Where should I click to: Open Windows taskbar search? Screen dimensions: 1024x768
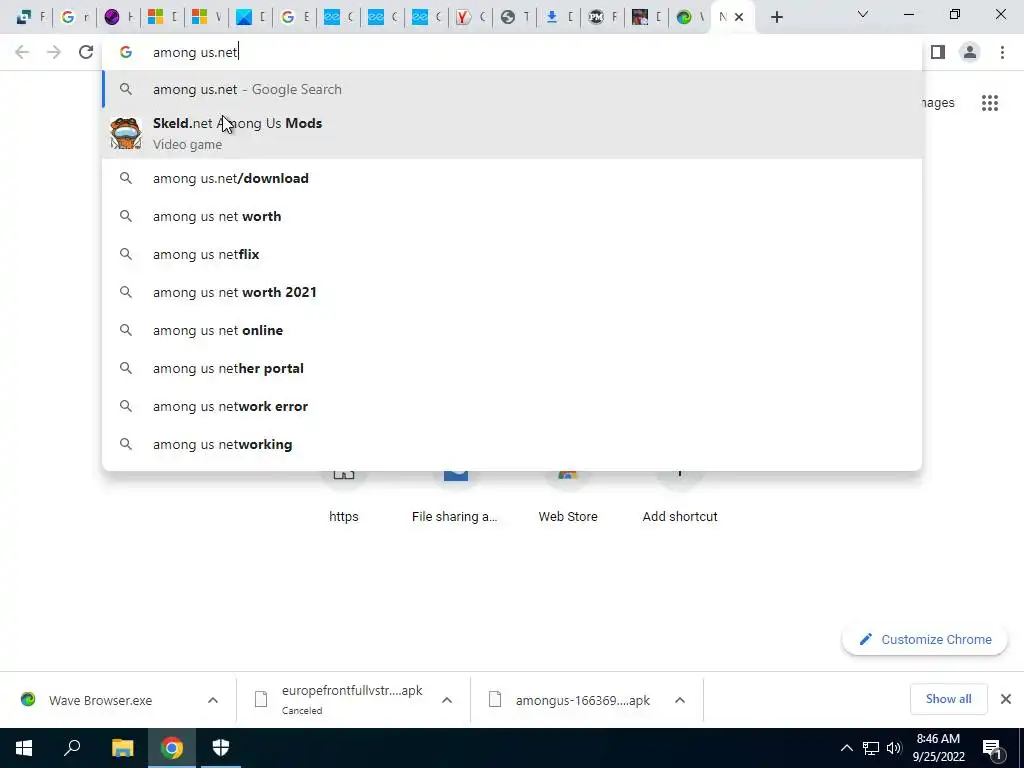[x=72, y=748]
